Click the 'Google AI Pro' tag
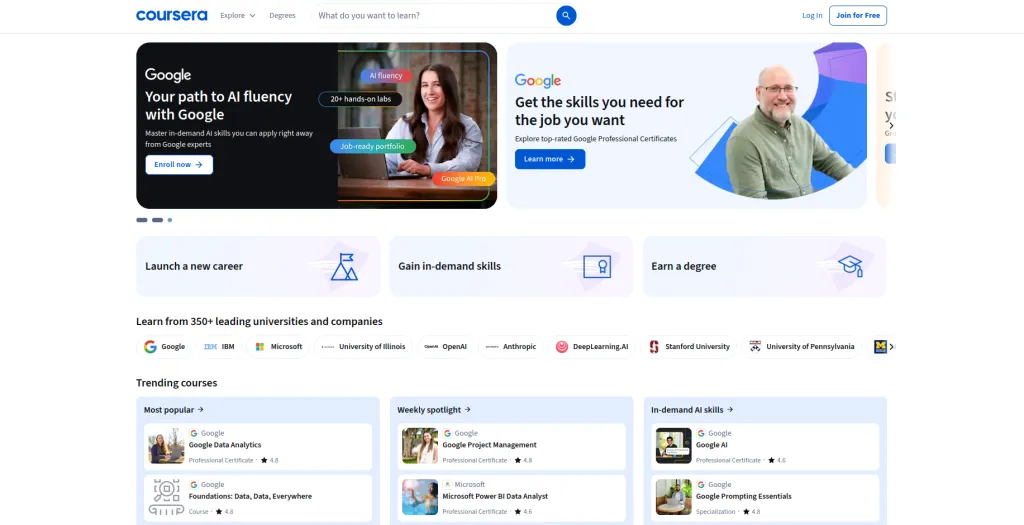 click(464, 179)
